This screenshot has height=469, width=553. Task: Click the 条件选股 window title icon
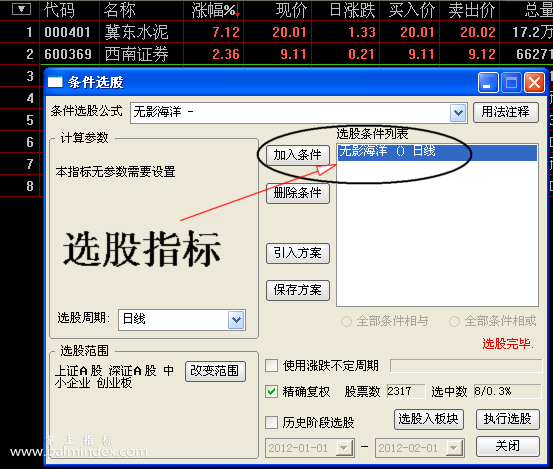pos(55,82)
